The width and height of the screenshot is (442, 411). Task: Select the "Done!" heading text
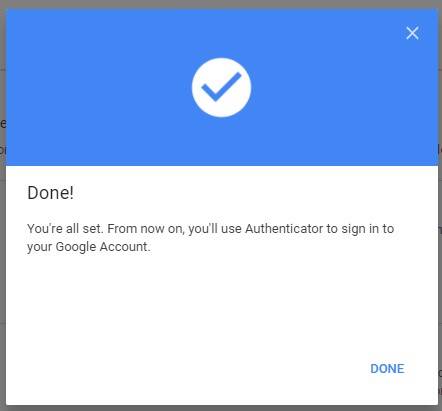coord(50,193)
